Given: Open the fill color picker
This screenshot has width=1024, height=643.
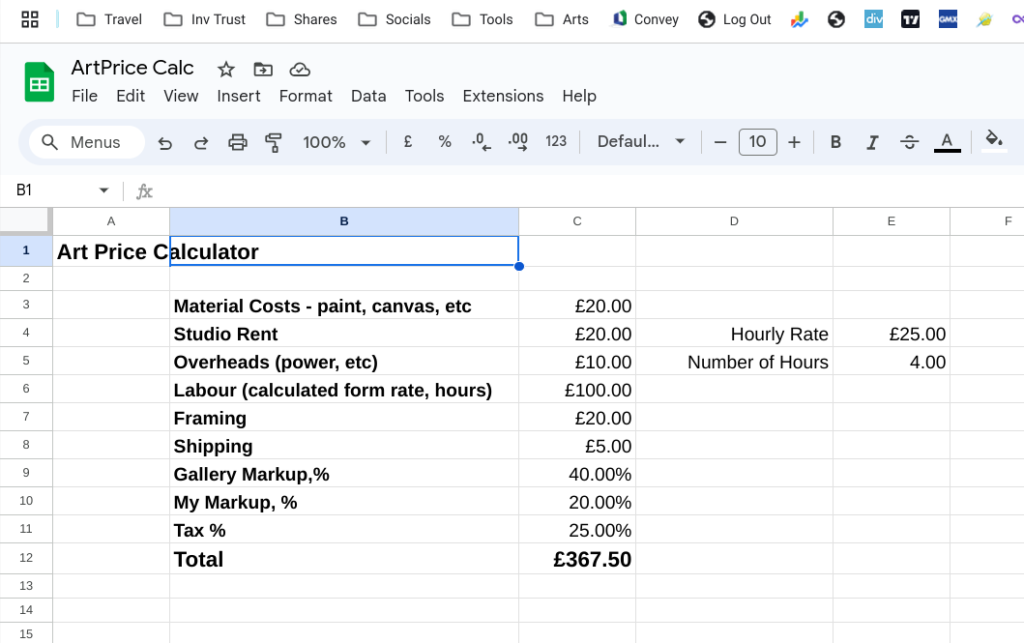Looking at the screenshot, I should [995, 142].
